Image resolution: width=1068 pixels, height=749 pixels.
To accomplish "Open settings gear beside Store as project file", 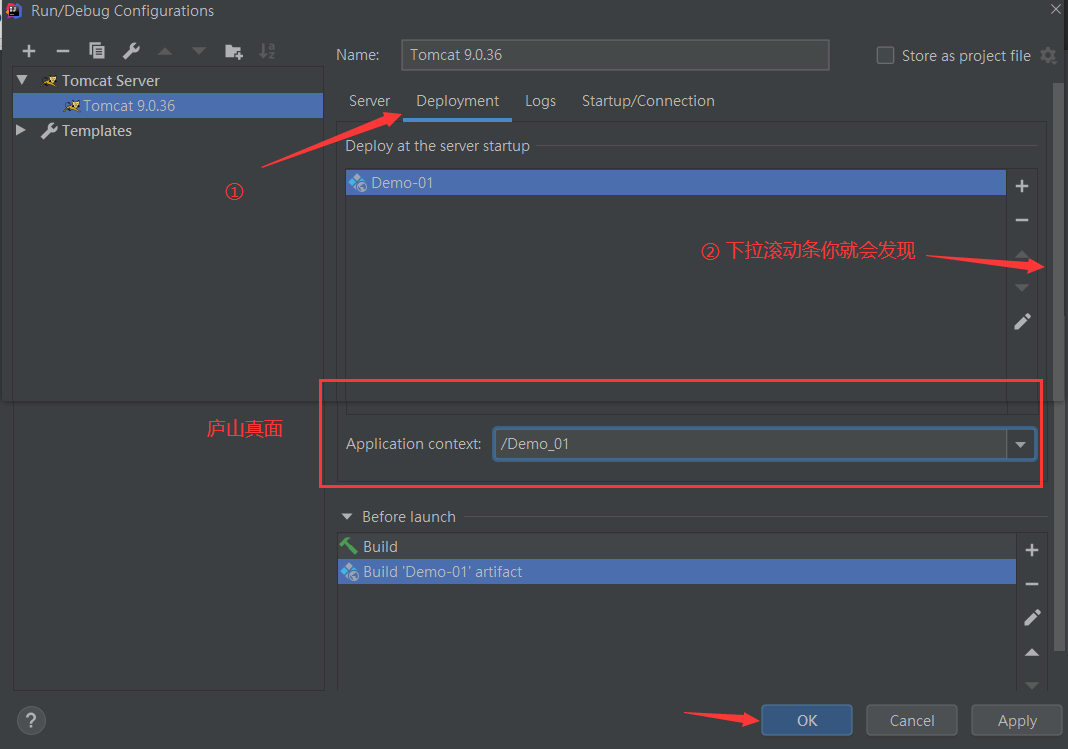I will tap(1048, 56).
